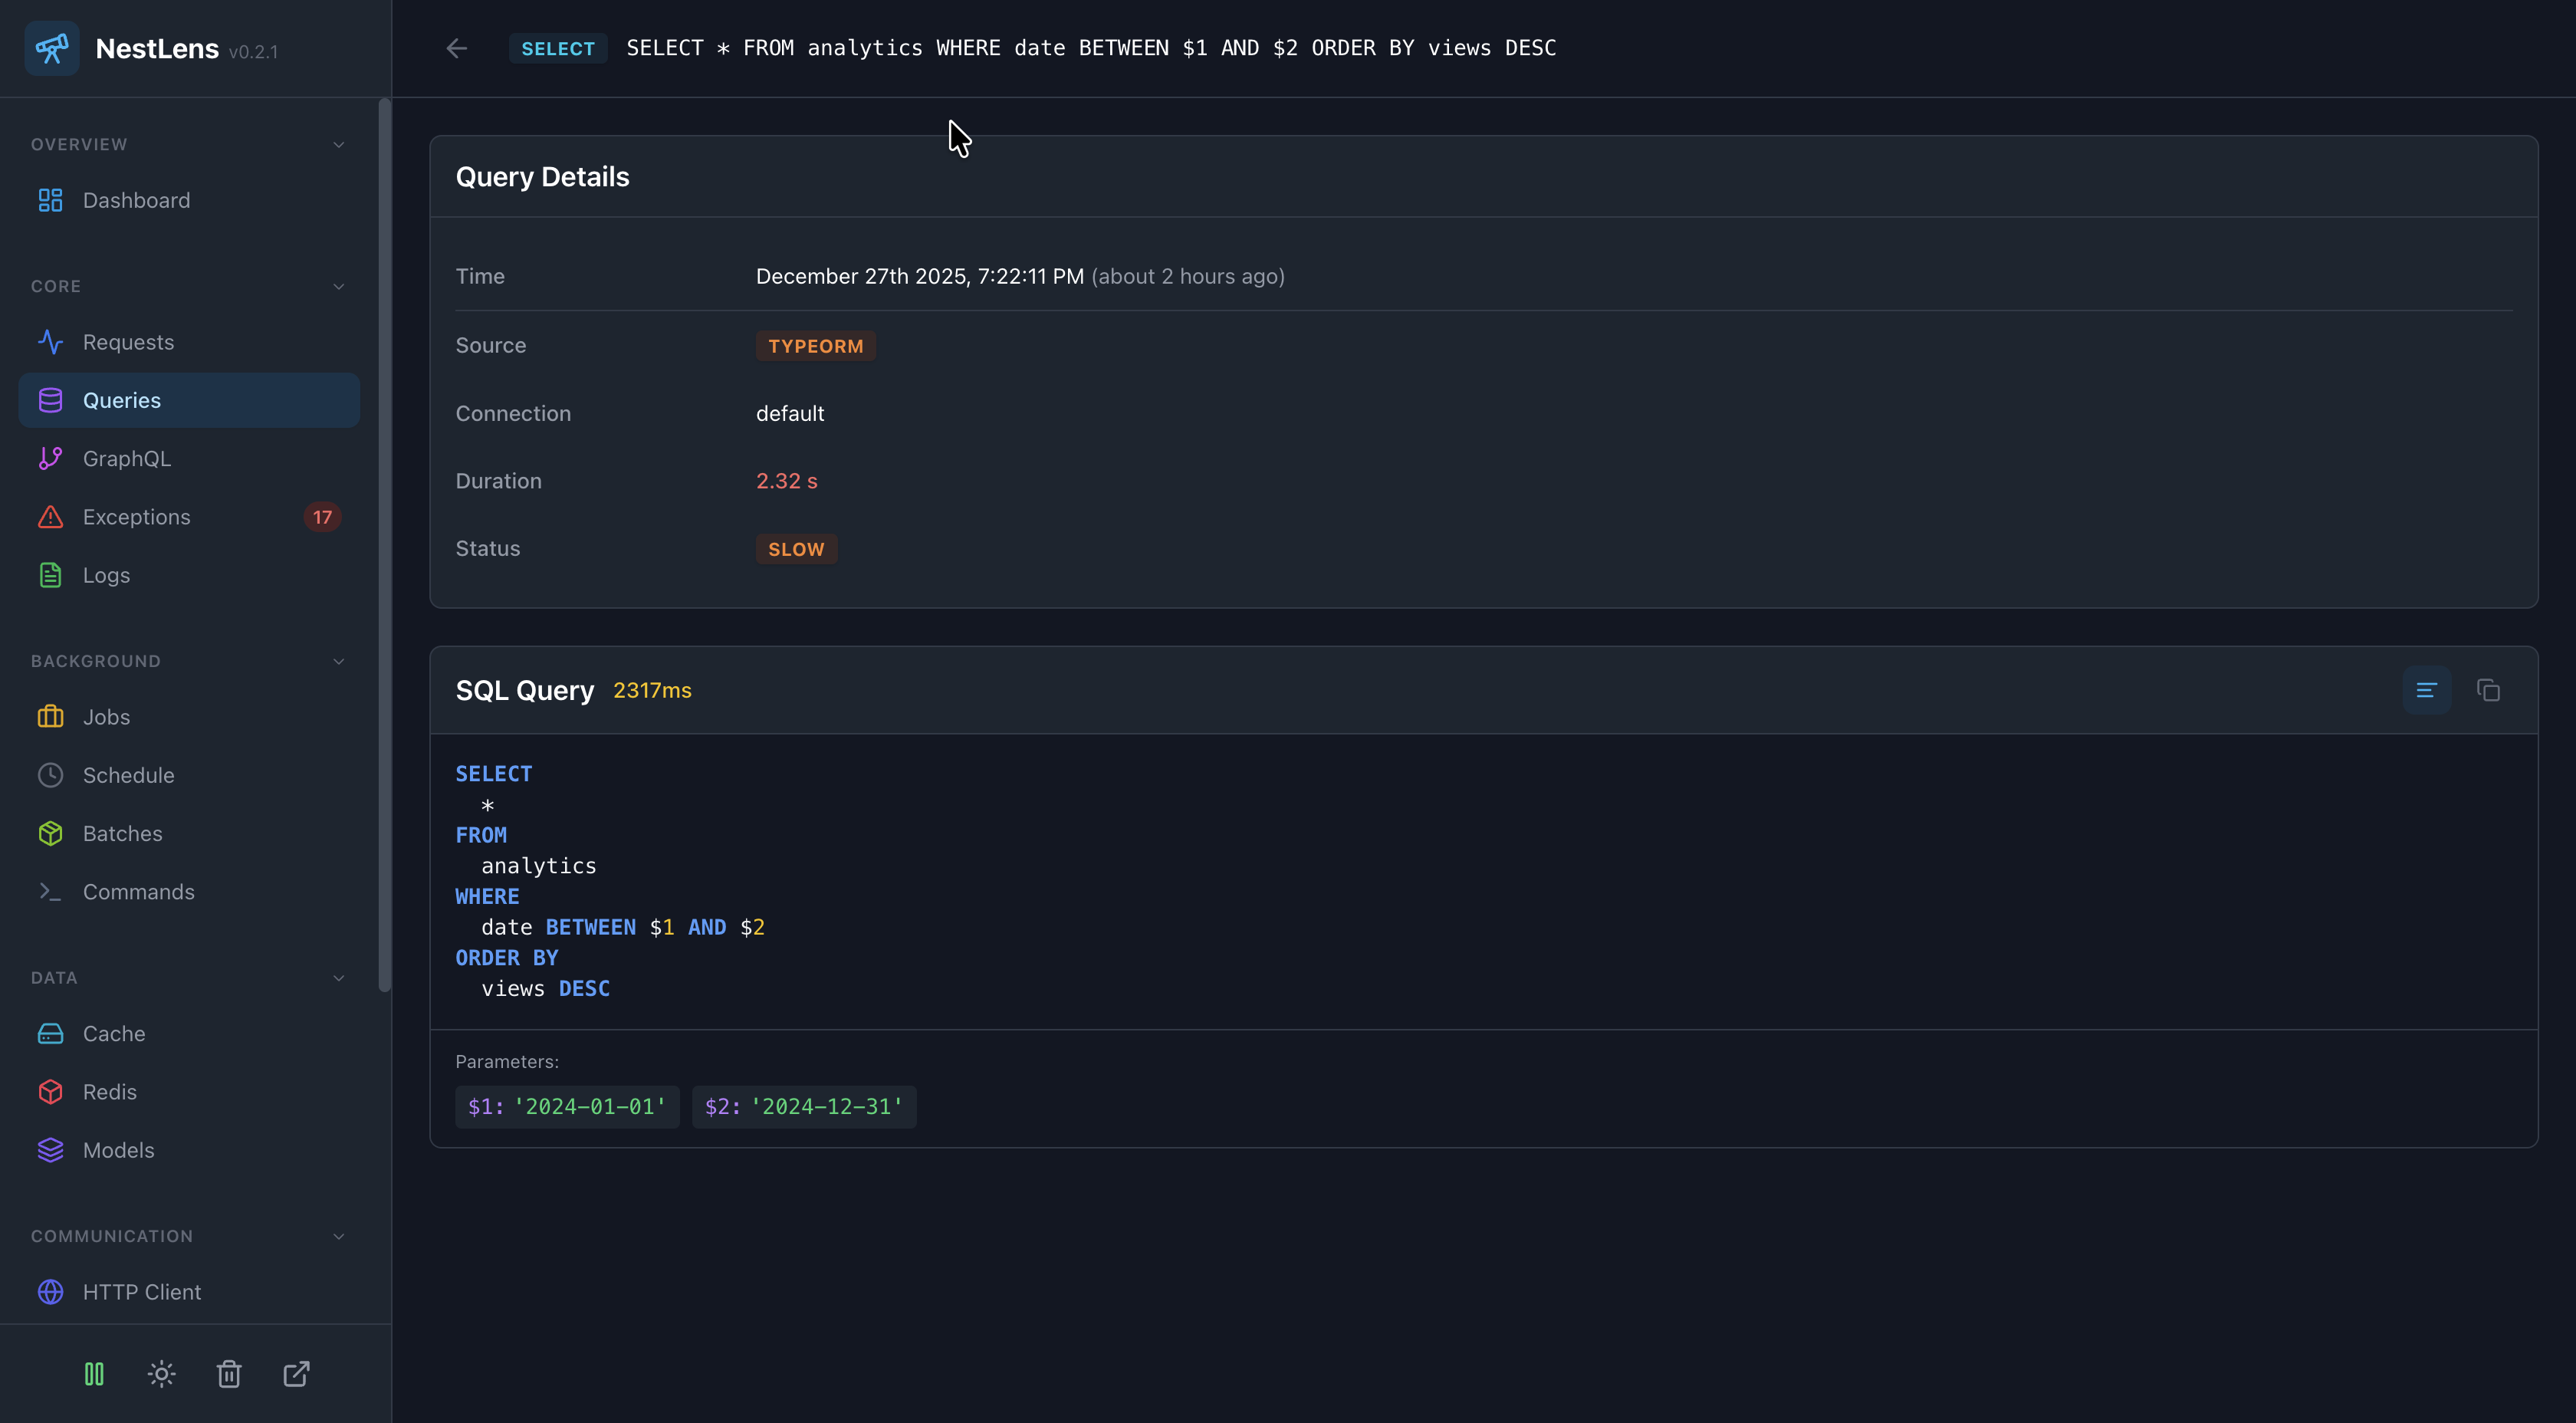Click the $1 parameter value chip
The height and width of the screenshot is (1423, 2576).
click(567, 1107)
